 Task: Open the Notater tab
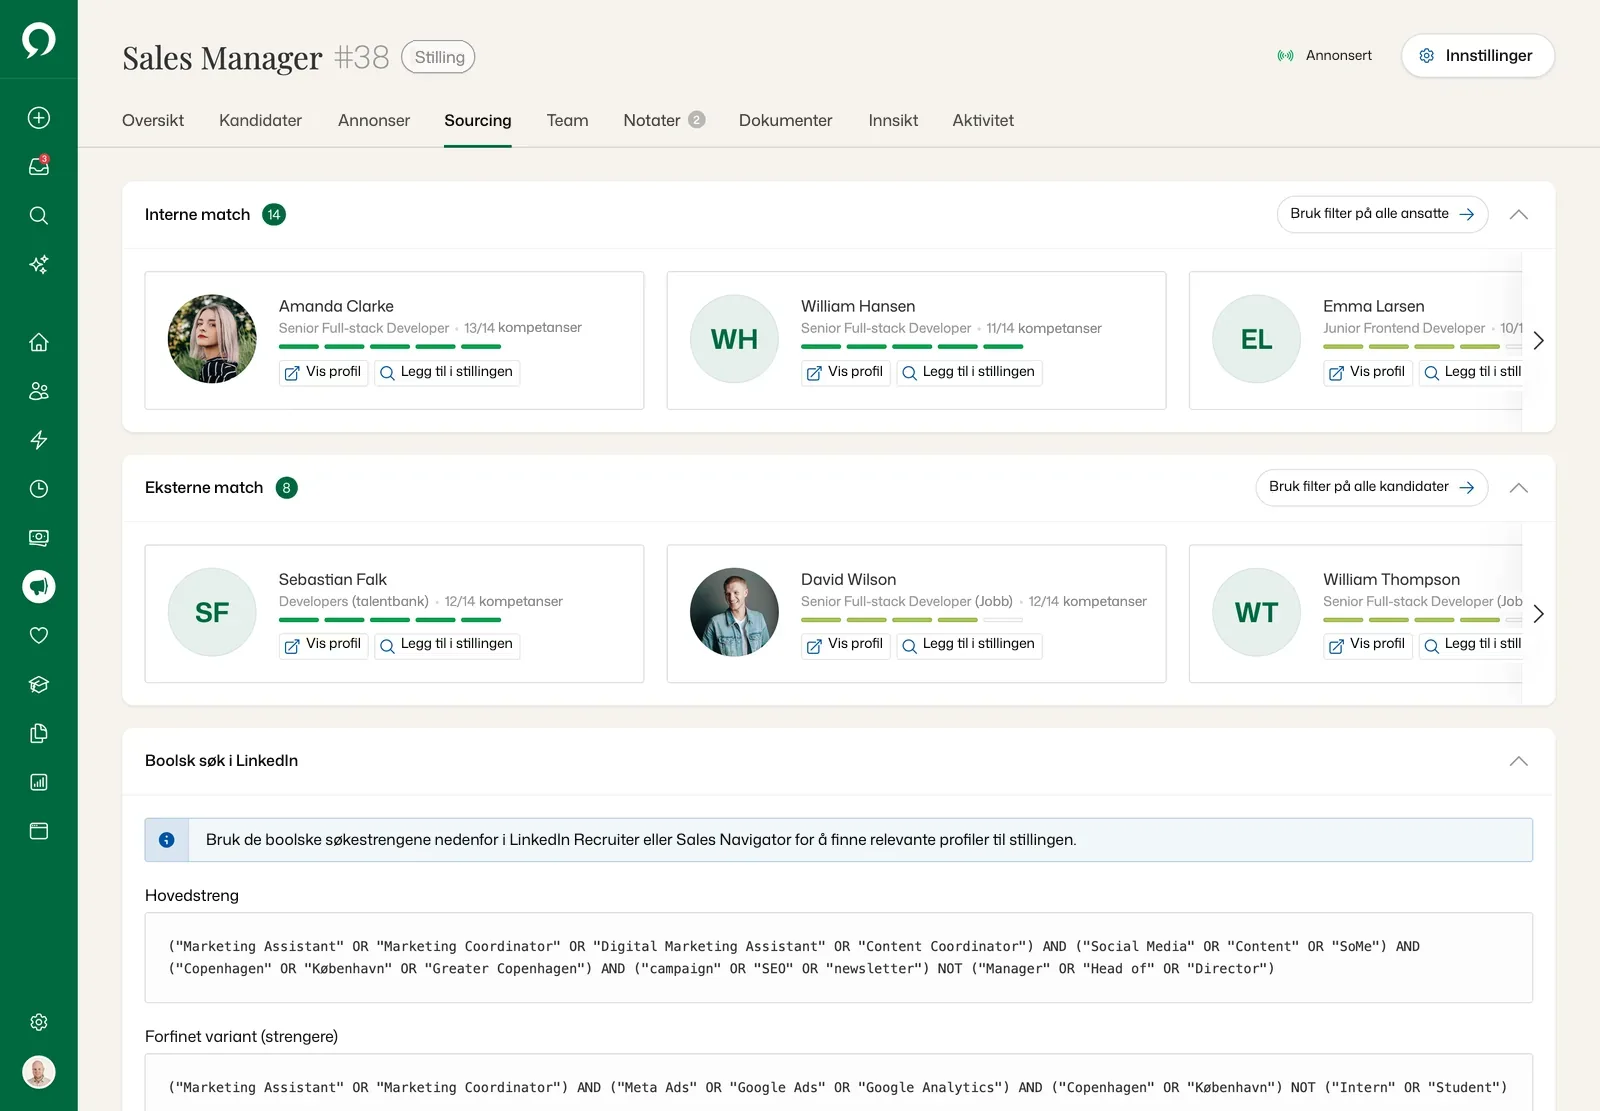click(x=664, y=120)
